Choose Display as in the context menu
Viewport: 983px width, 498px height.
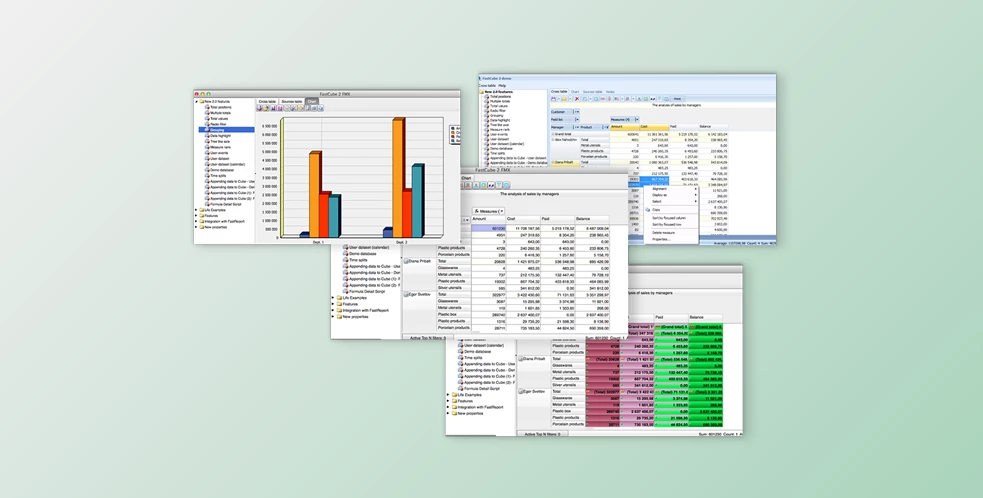pyautogui.click(x=671, y=194)
